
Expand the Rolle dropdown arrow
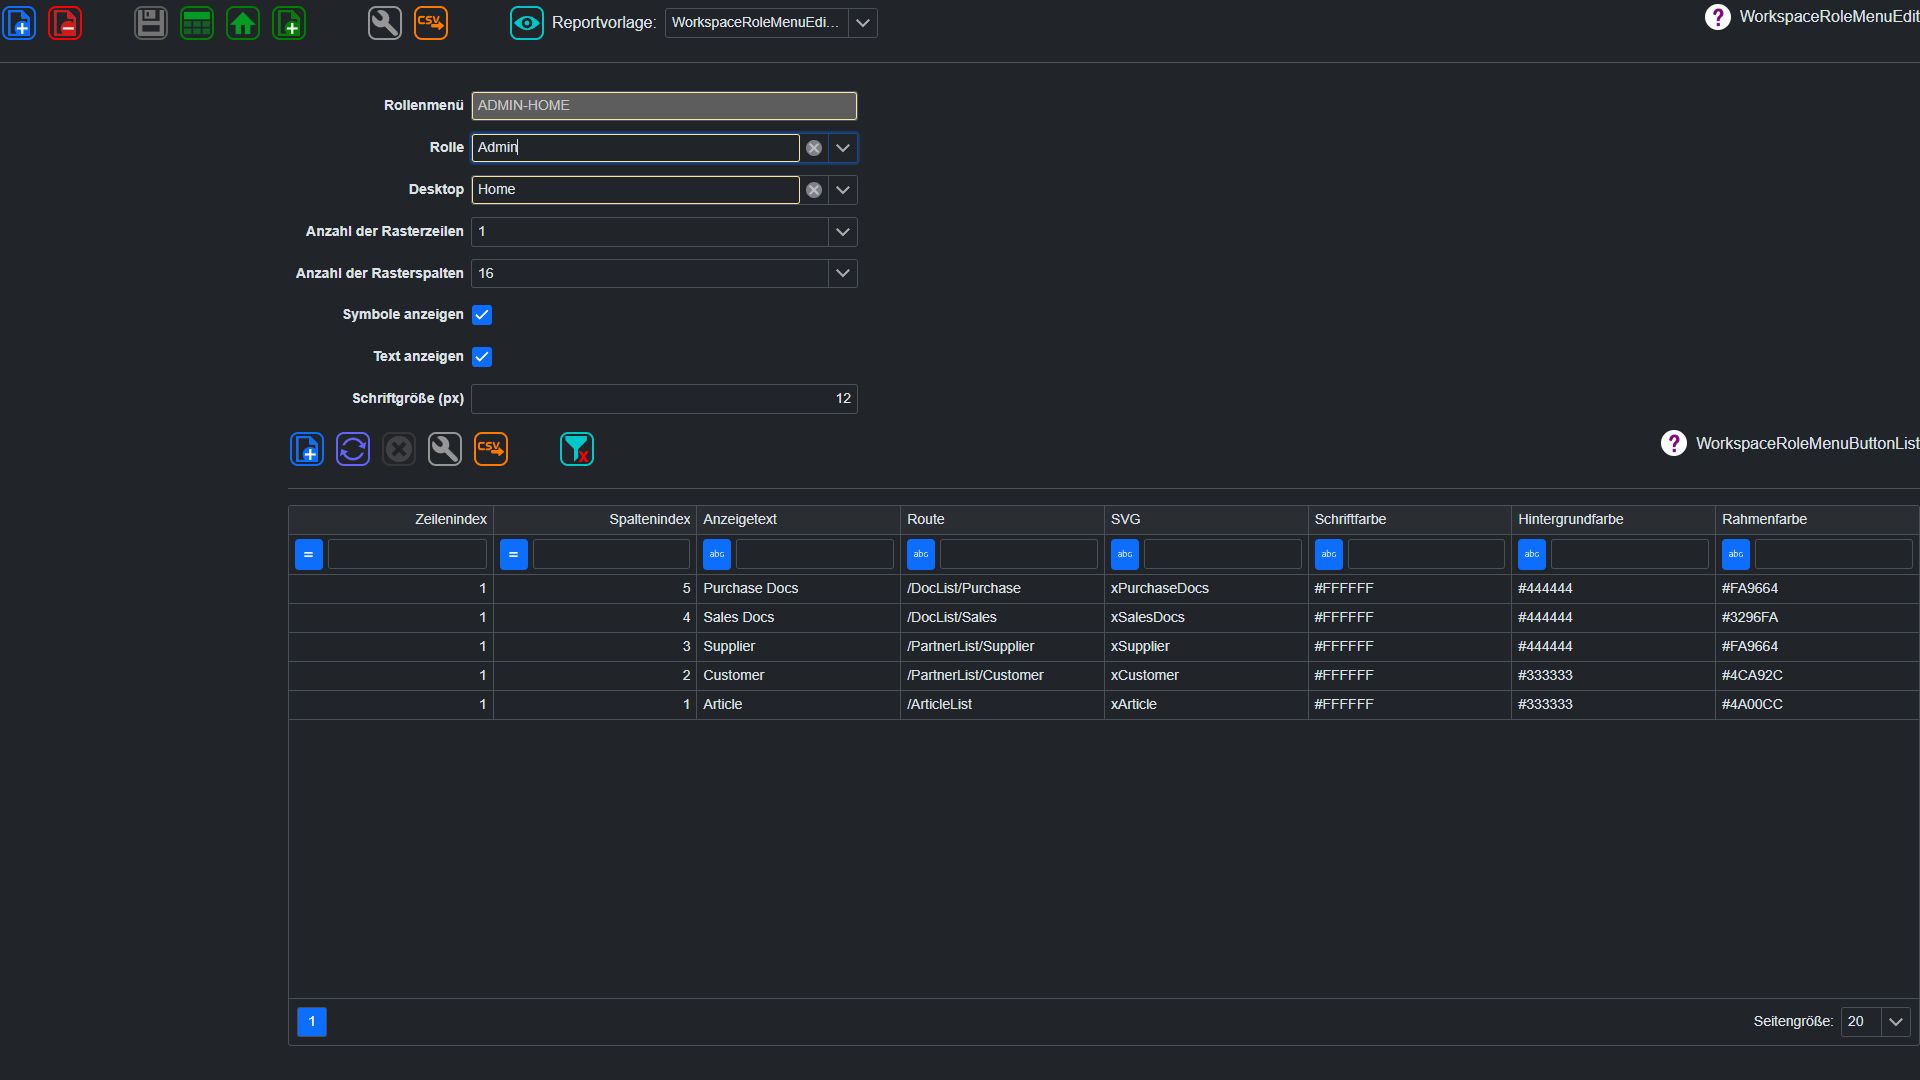(x=843, y=148)
